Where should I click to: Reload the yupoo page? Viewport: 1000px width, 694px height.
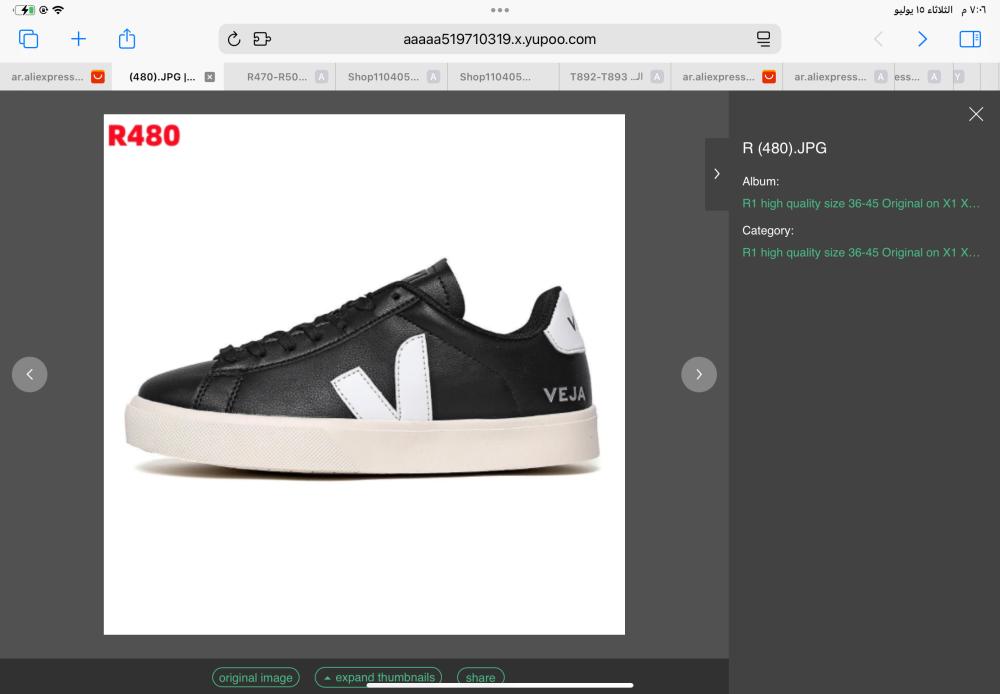tap(234, 39)
